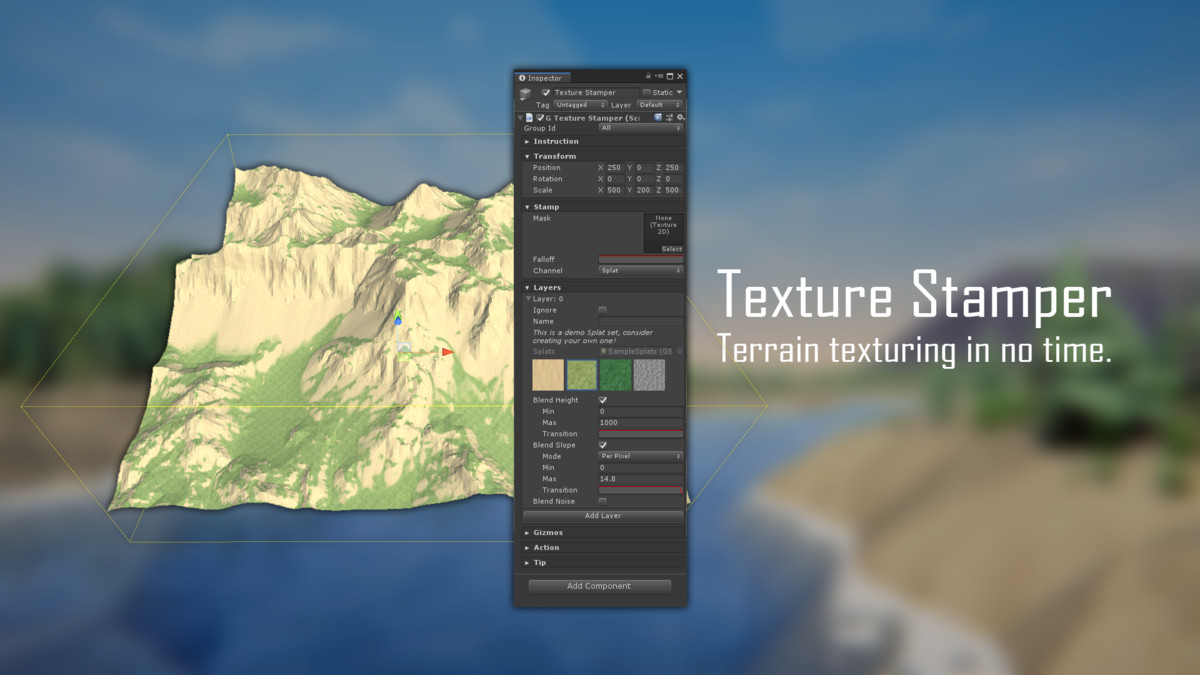The height and width of the screenshot is (675, 1200).
Task: Open Inspector panel options menu icon
Action: click(x=660, y=76)
